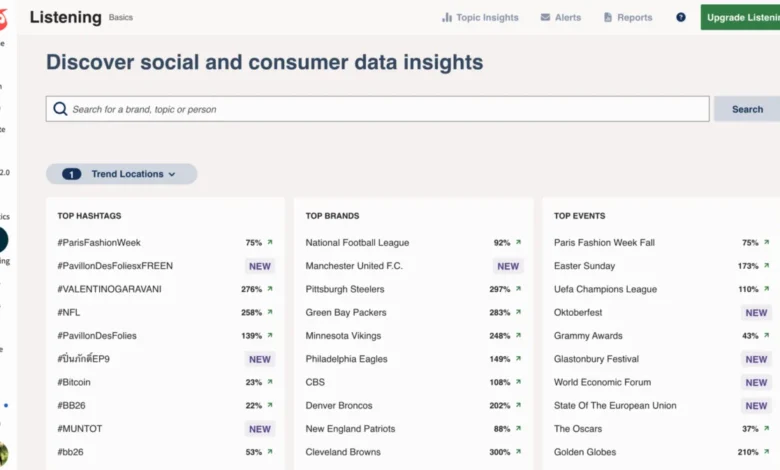The width and height of the screenshot is (780, 470).
Task: Click the NEW badge beside Manchester United F.C.
Action: coord(508,266)
